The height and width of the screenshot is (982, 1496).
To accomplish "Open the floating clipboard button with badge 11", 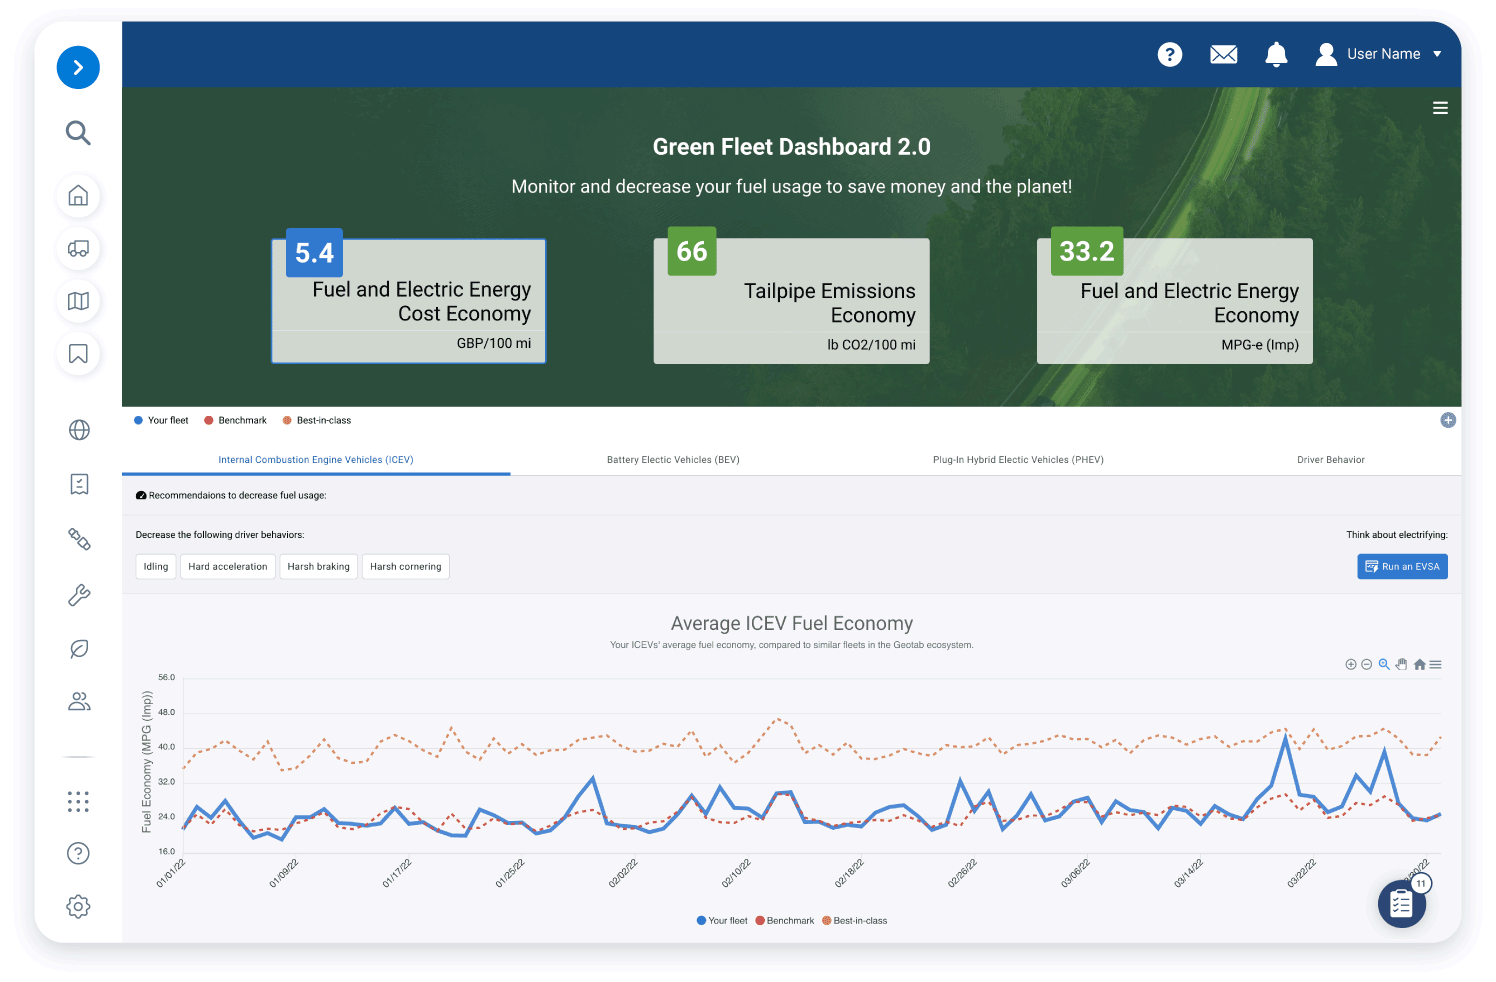I will [x=1402, y=904].
